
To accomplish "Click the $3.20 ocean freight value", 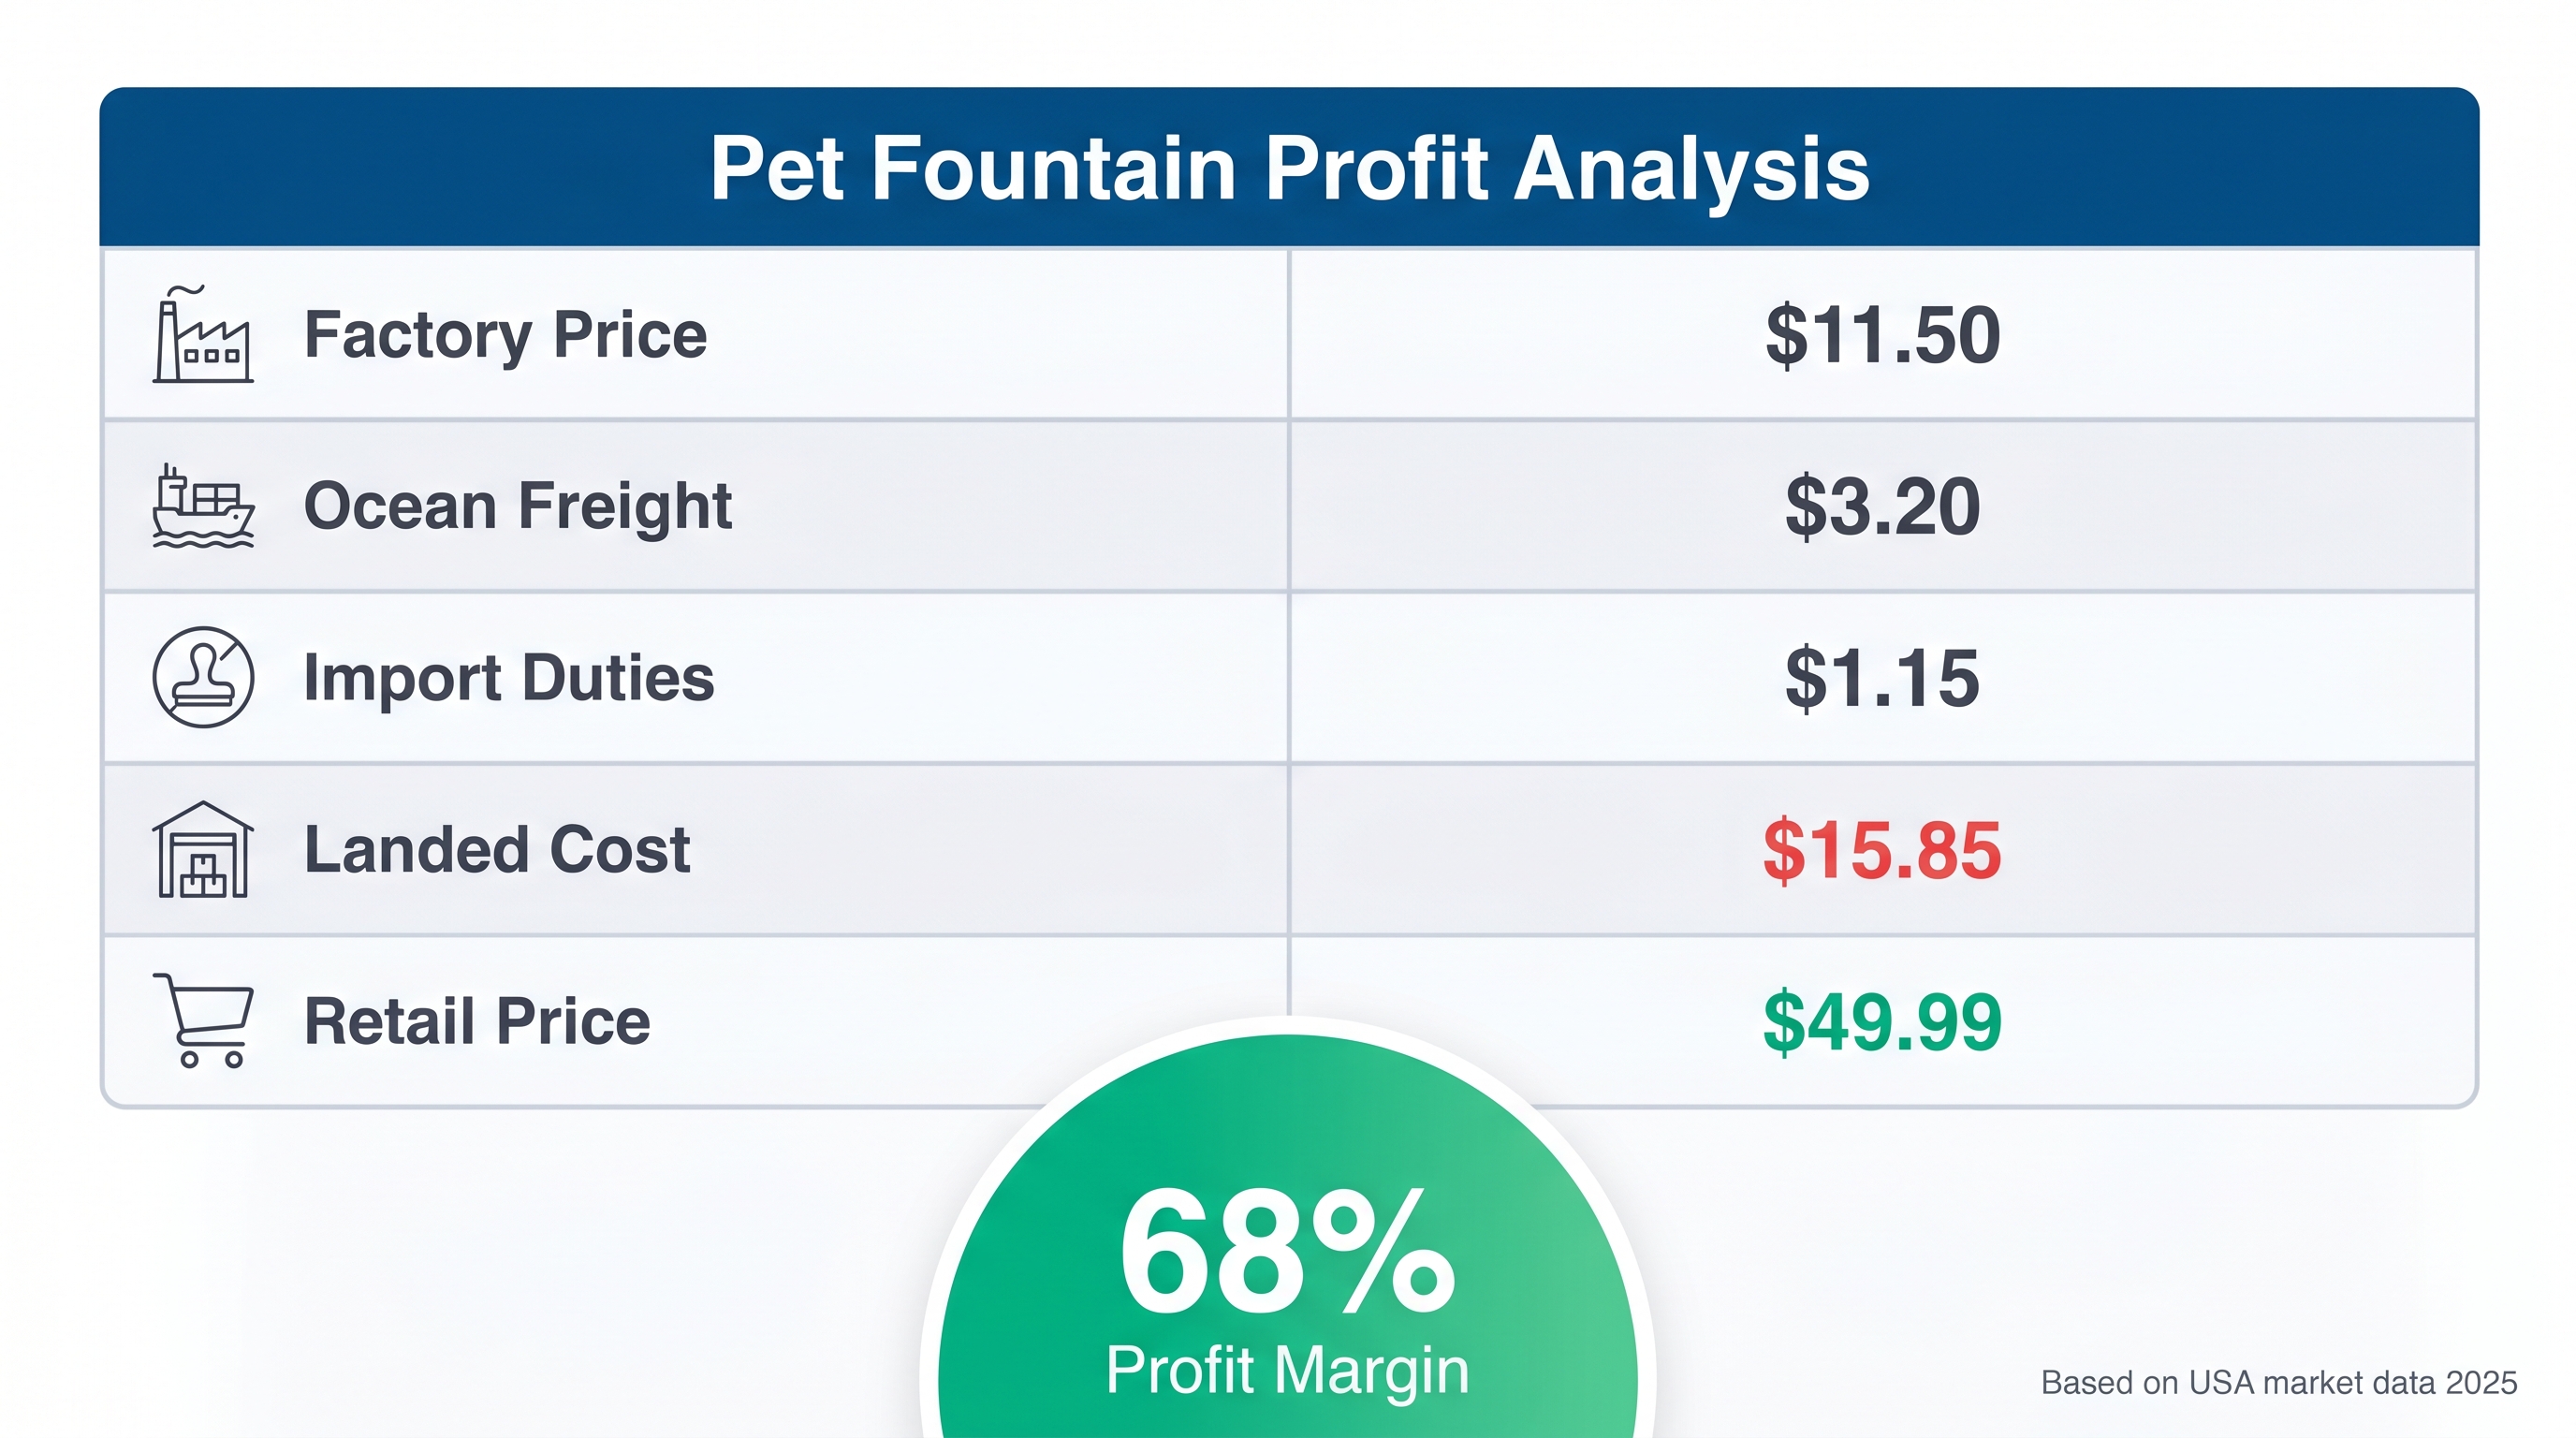I will click(x=1882, y=507).
